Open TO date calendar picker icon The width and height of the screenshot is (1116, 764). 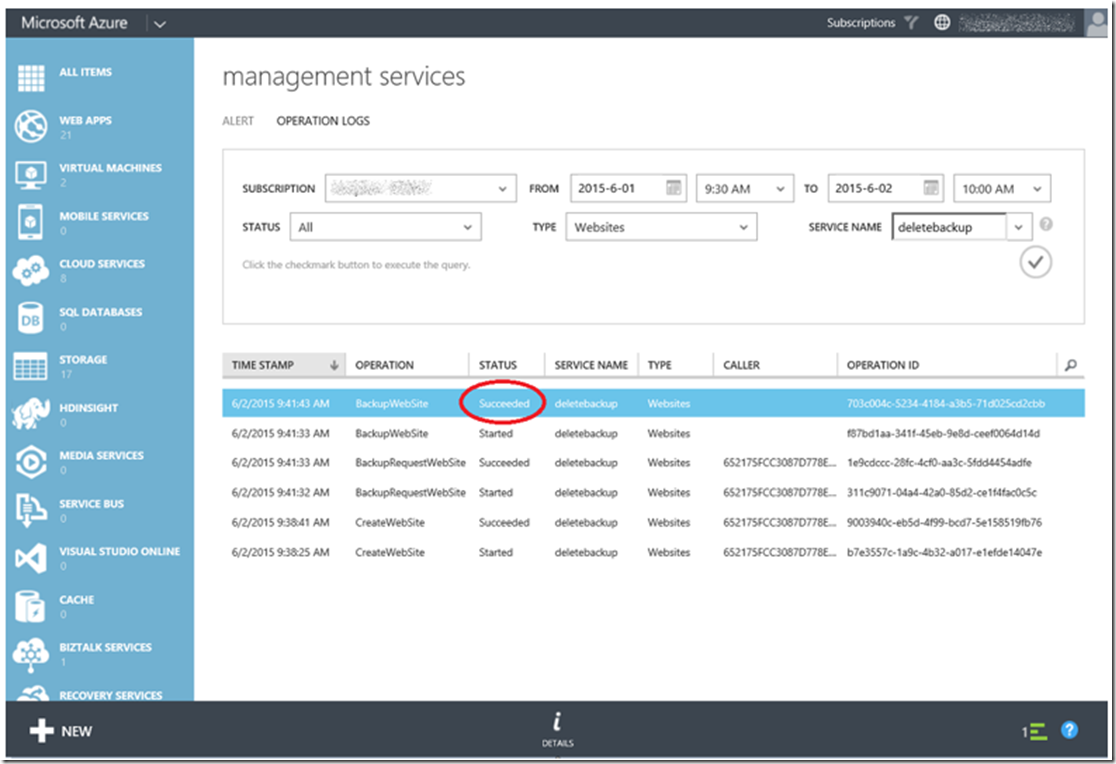(930, 188)
